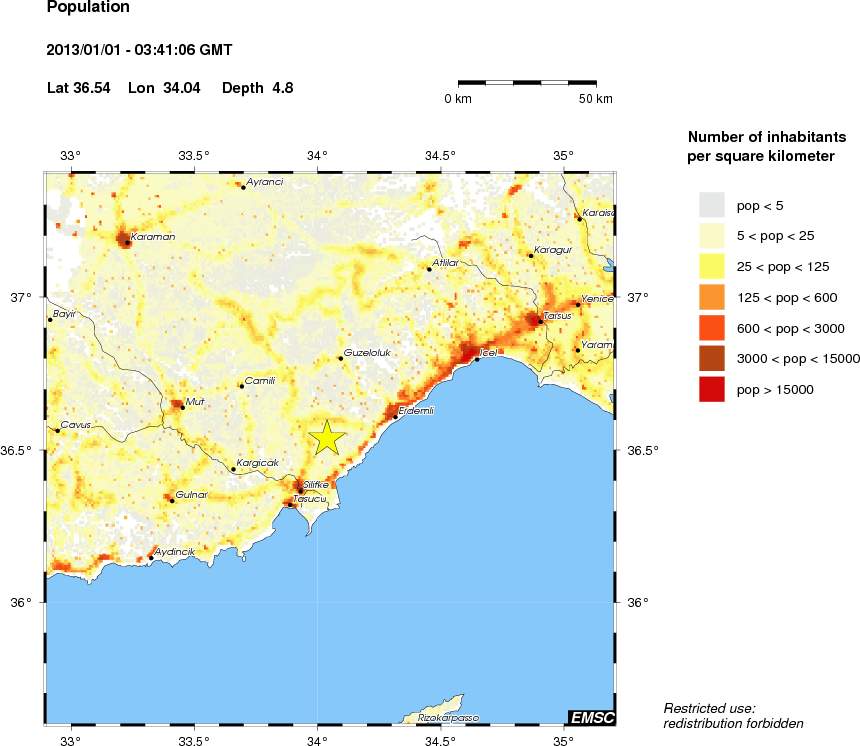Choose the orange '125 < pop < 600' swatch
The height and width of the screenshot is (746, 860).
click(712, 297)
